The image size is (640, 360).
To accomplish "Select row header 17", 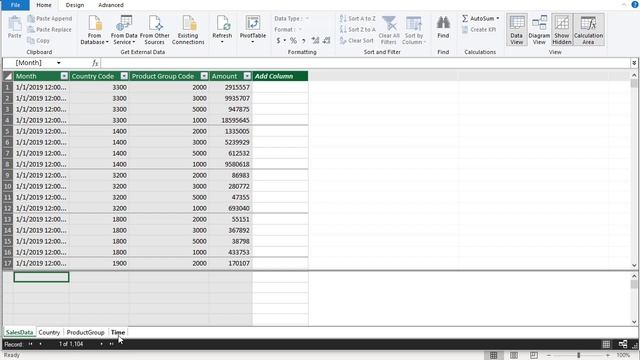I will click(x=8, y=263).
